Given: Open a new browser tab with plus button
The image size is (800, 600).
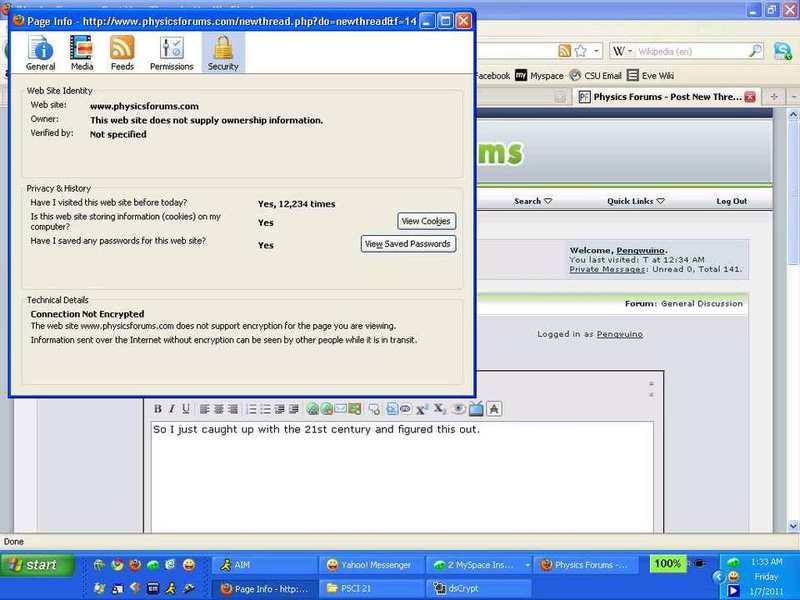Looking at the screenshot, I should tap(774, 97).
